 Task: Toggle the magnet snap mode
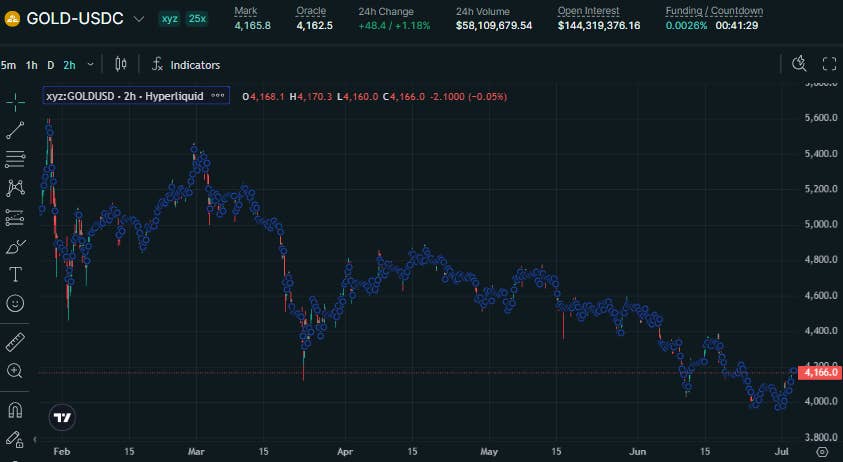click(x=16, y=410)
